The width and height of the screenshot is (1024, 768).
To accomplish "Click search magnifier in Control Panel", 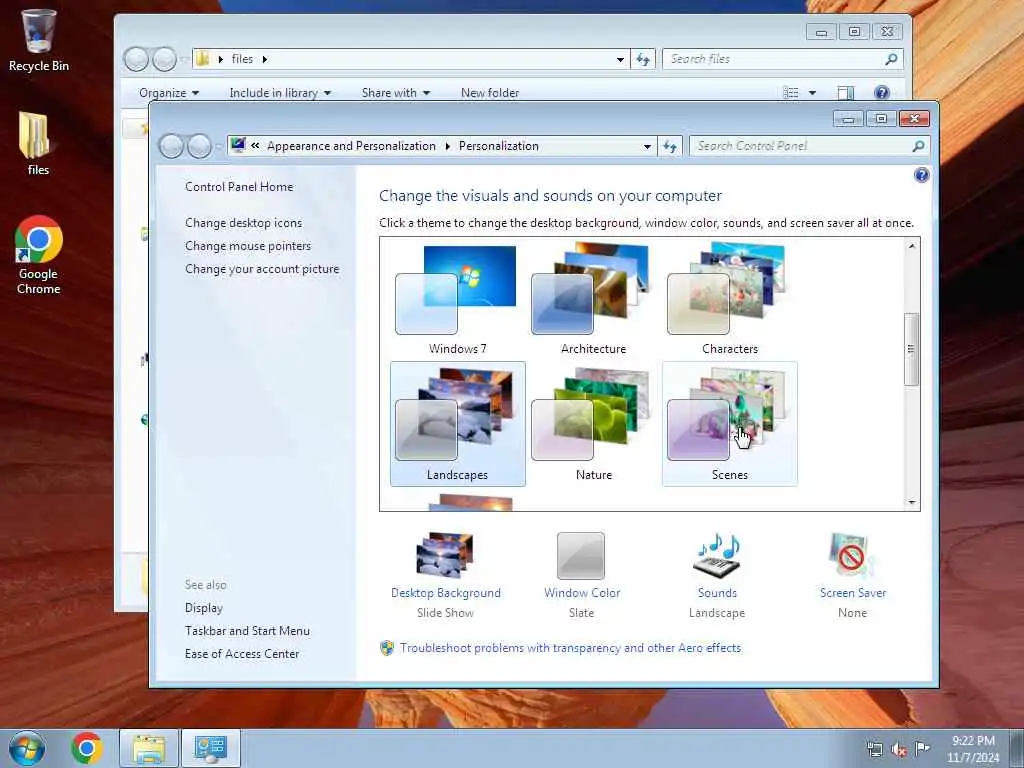I will pyautogui.click(x=918, y=146).
